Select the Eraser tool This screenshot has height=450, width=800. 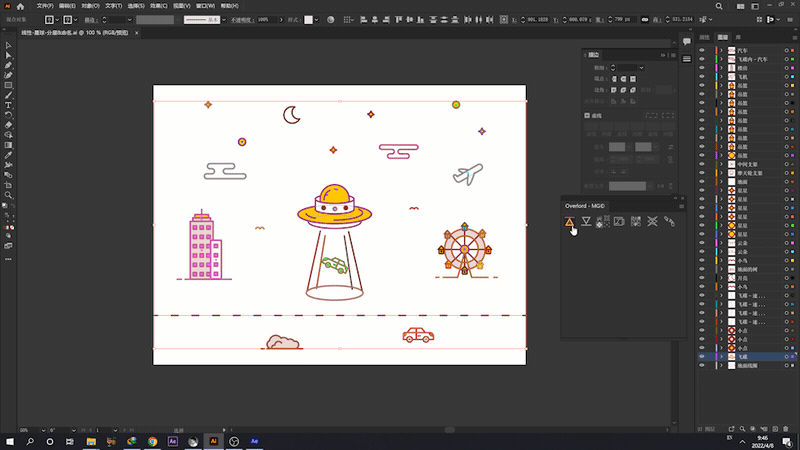coord(8,125)
